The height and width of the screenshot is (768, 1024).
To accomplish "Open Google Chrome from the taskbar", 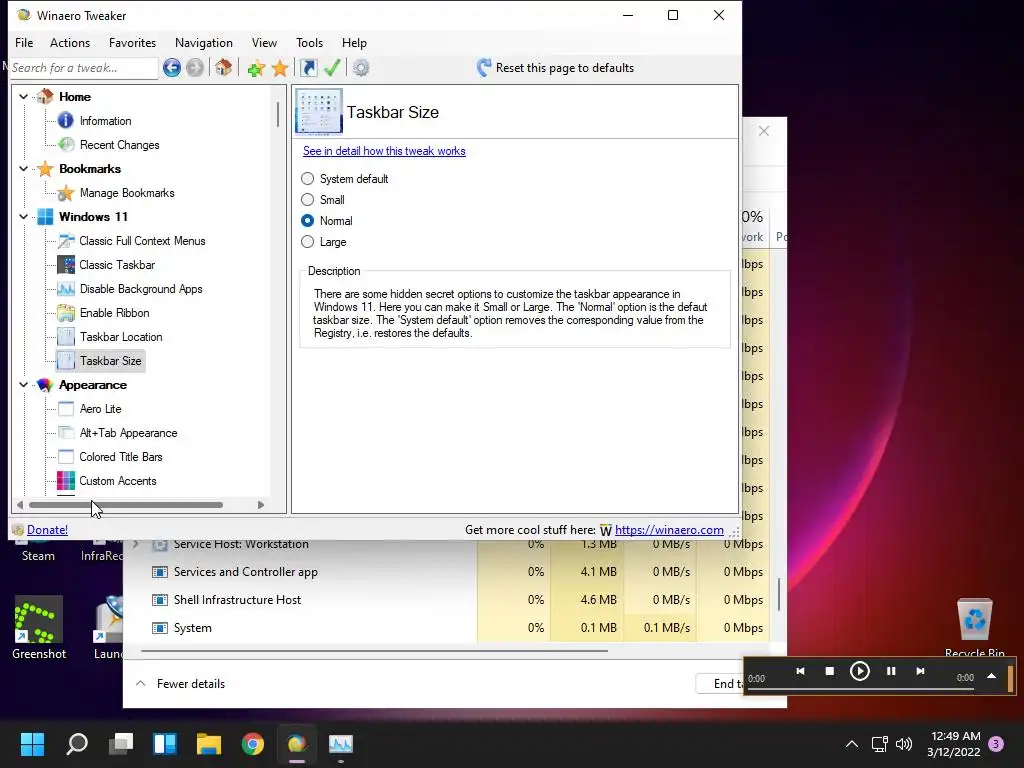I will coord(253,744).
